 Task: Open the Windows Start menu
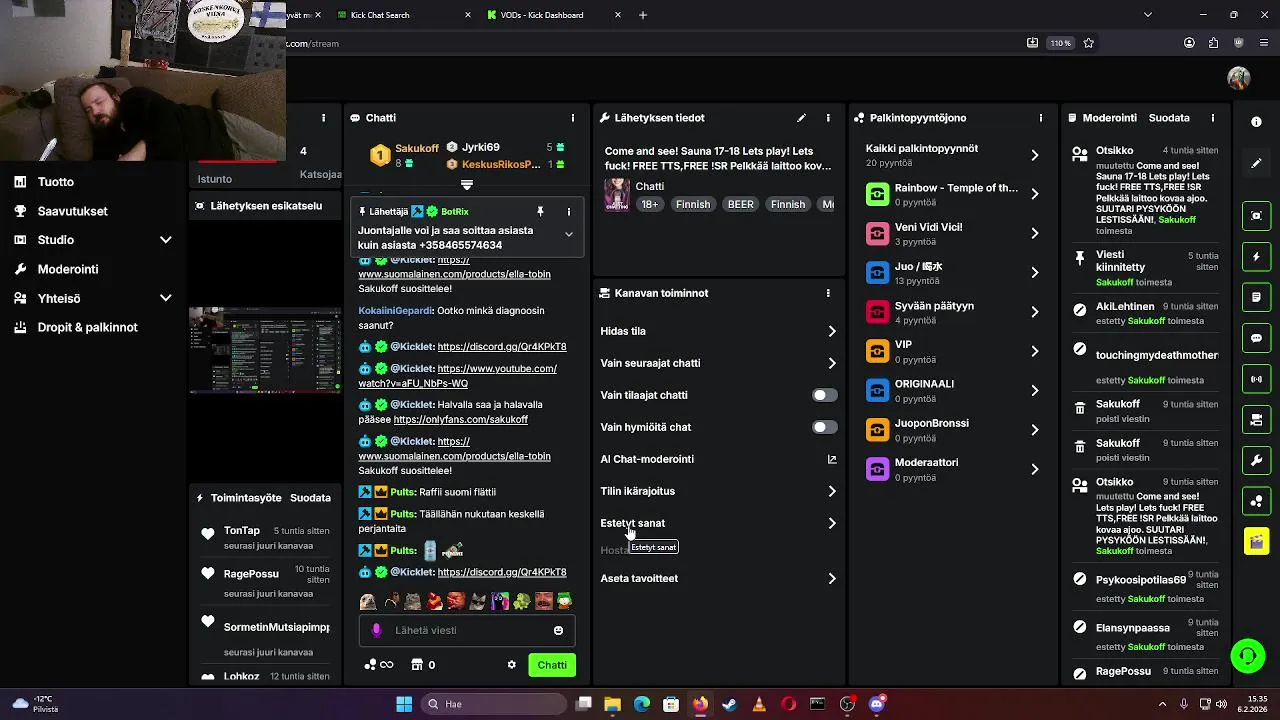404,704
